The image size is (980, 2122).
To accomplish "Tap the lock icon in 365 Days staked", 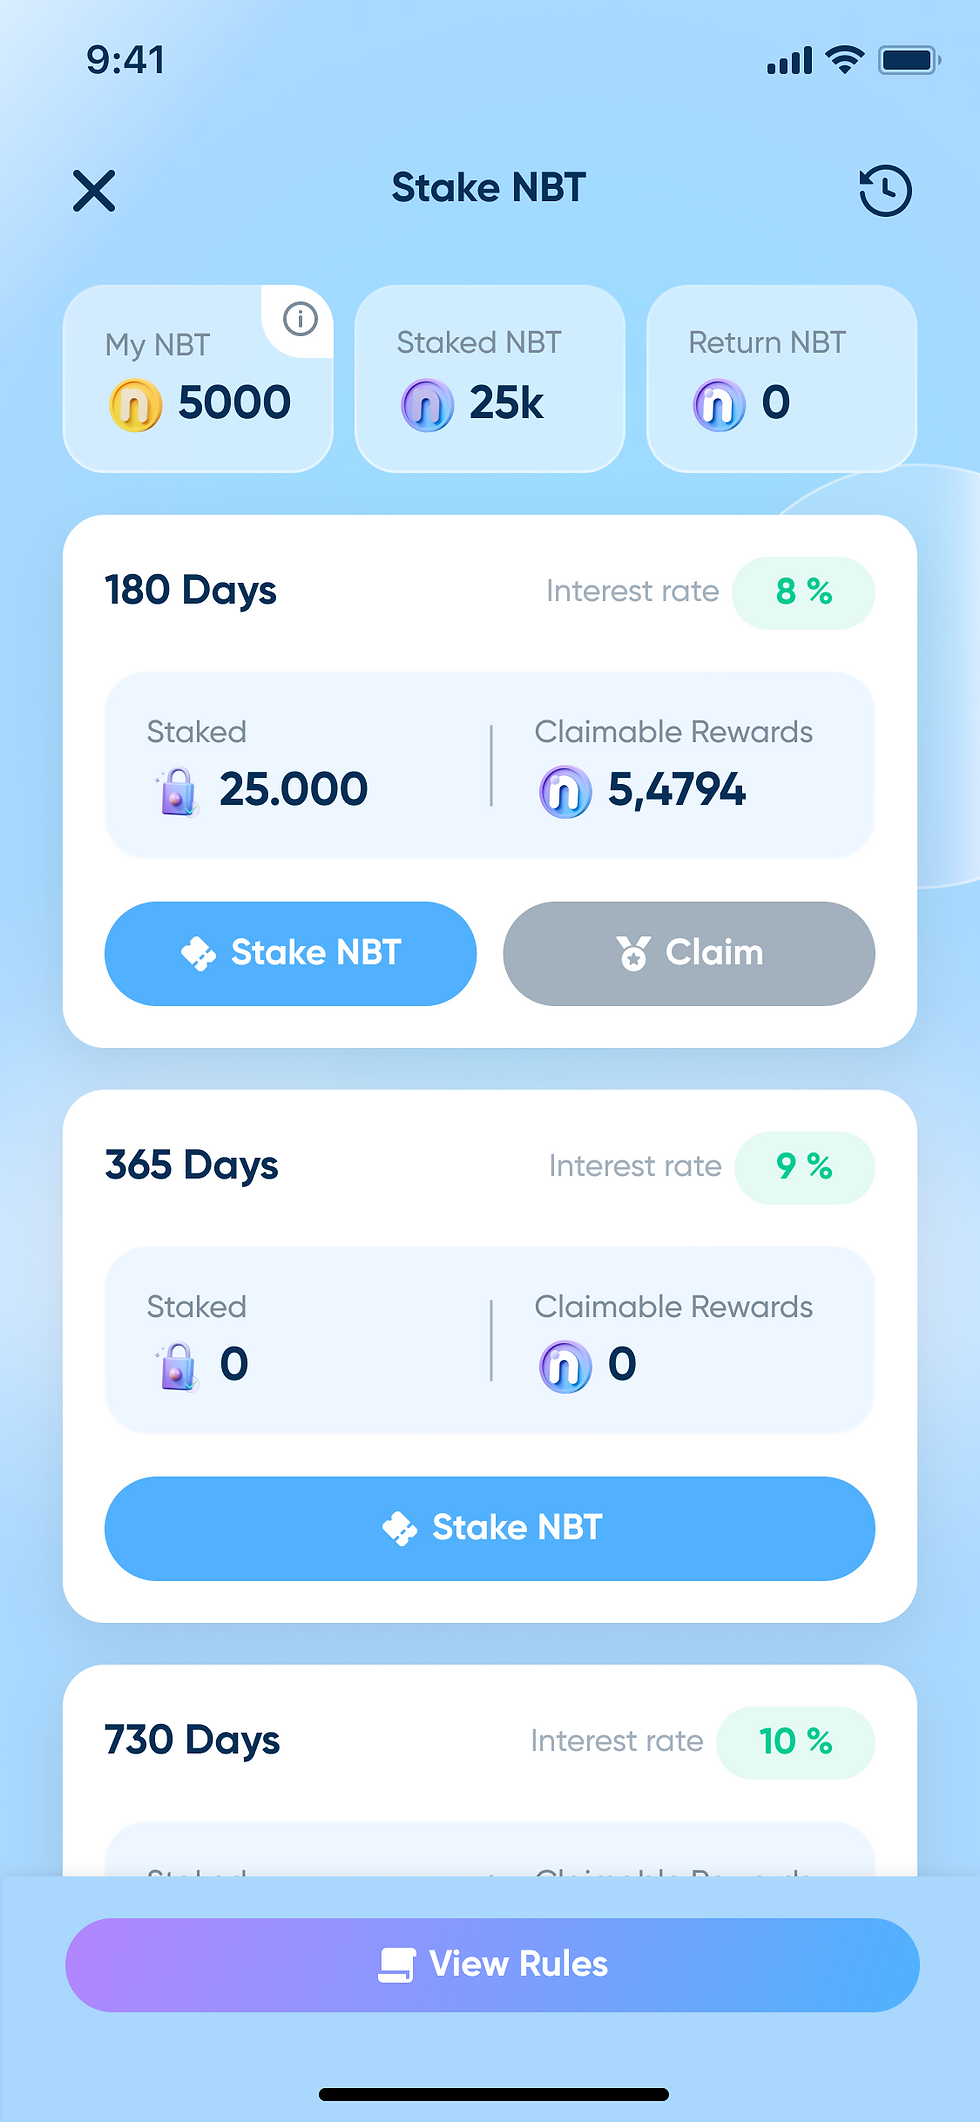I will (177, 1366).
